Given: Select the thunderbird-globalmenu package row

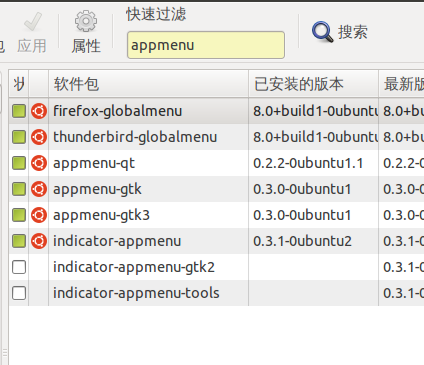Looking at the screenshot, I should click(216, 137).
